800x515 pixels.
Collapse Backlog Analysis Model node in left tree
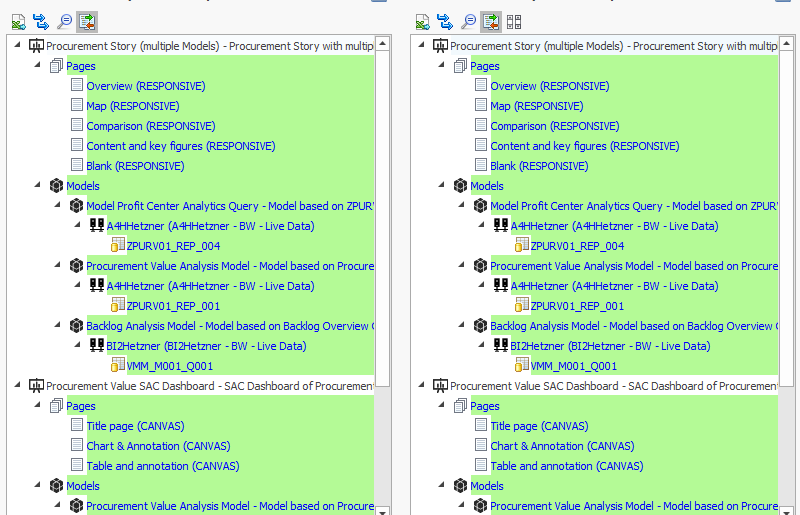(x=59, y=326)
